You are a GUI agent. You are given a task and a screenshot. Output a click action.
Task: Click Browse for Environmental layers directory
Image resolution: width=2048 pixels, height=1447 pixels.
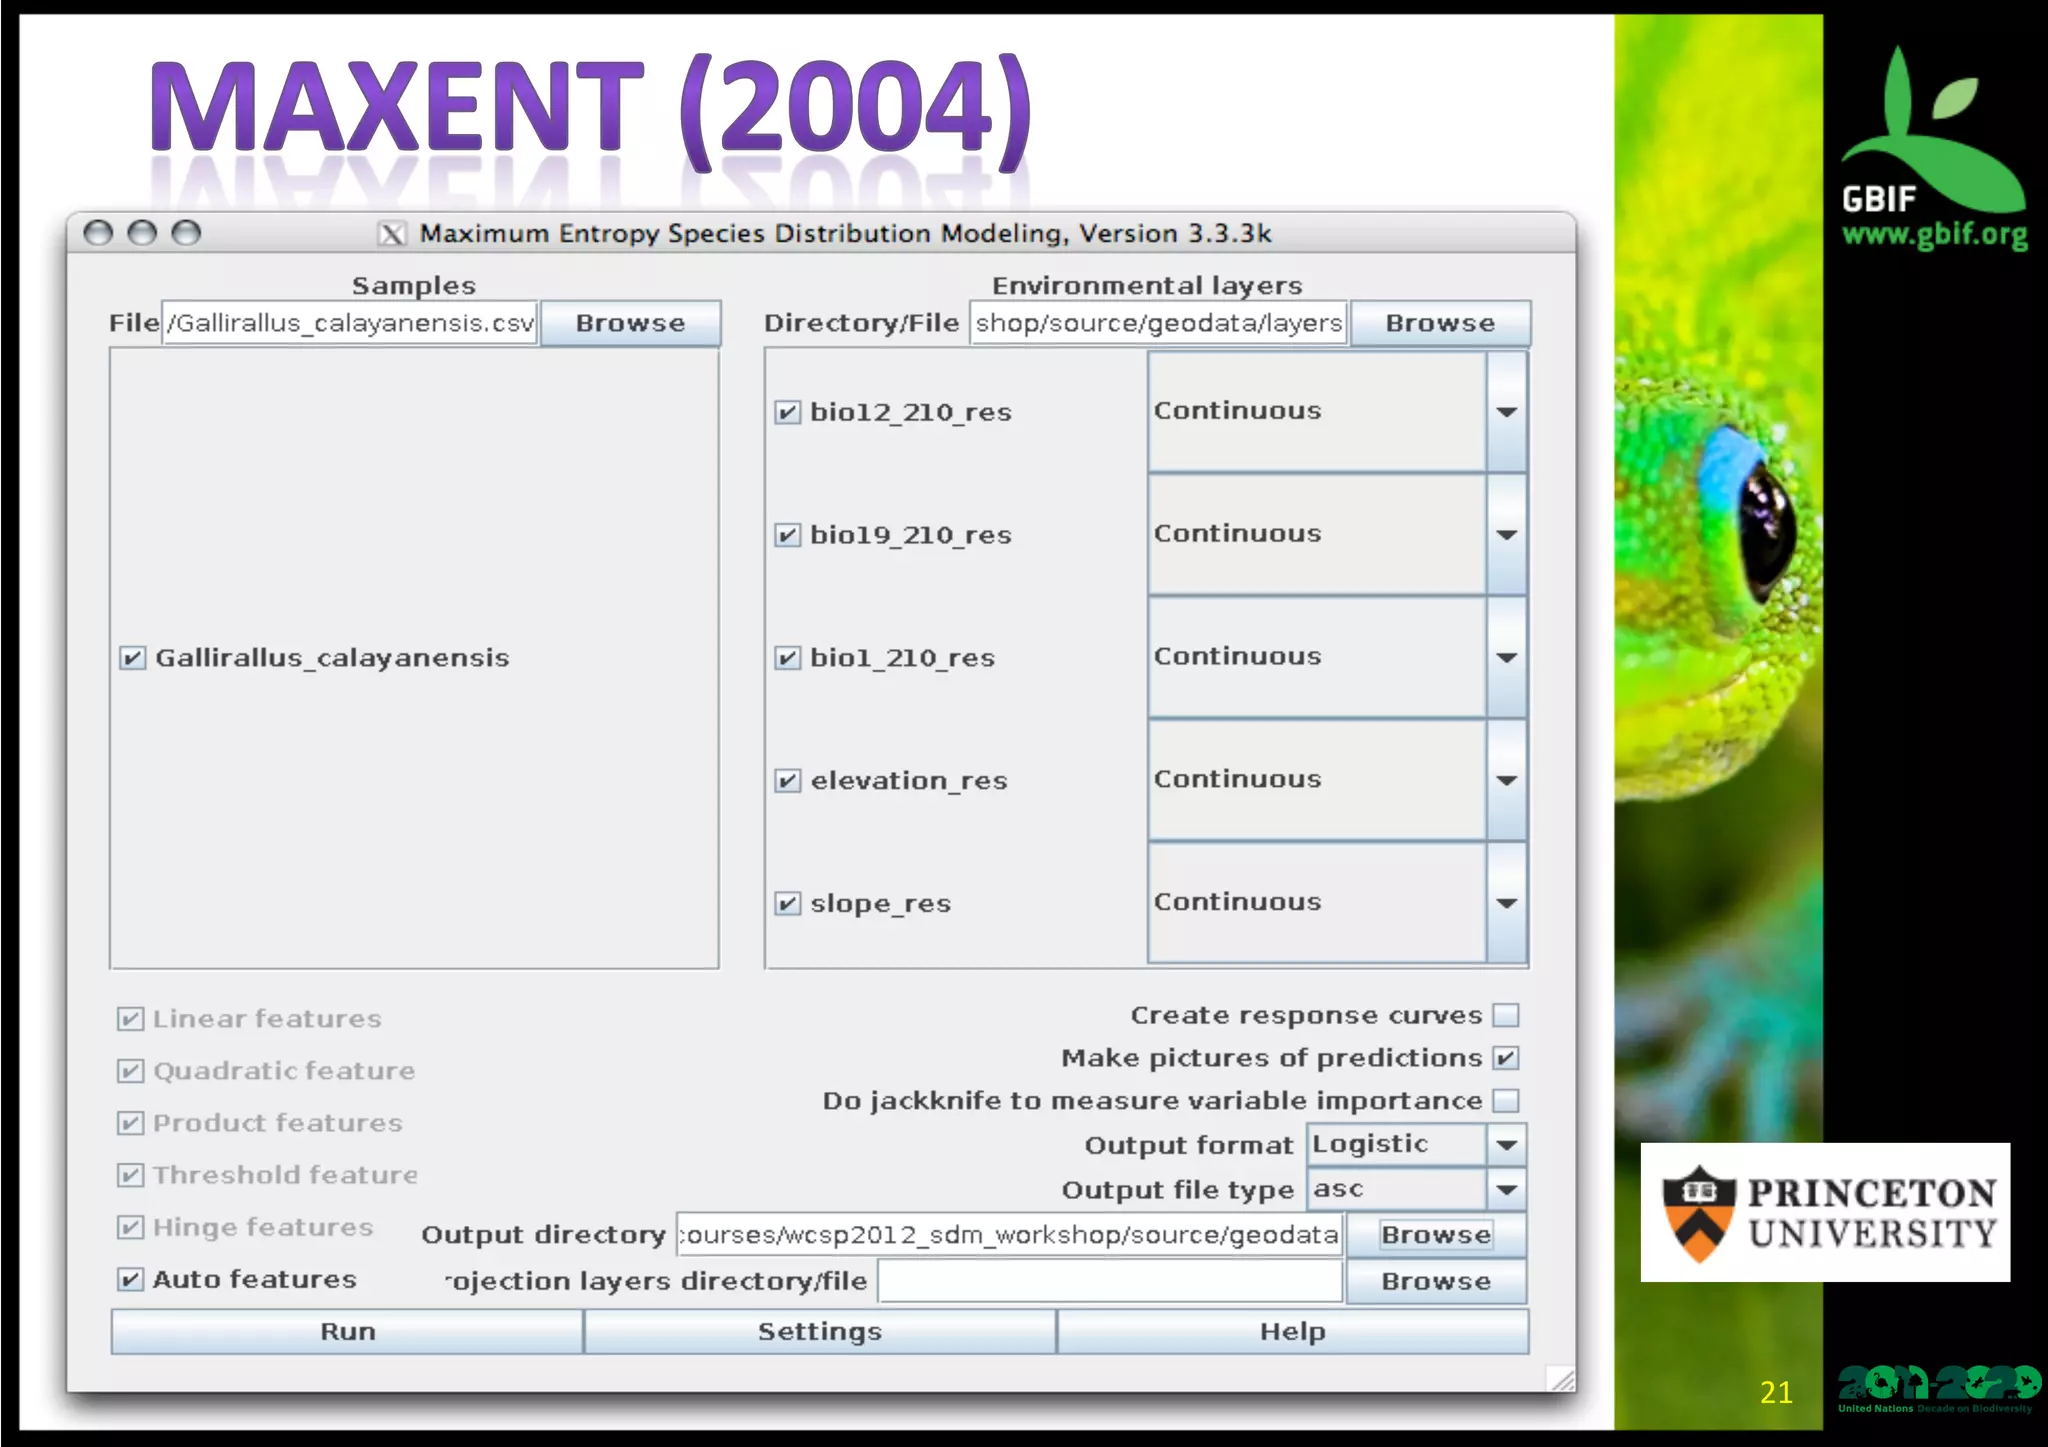pos(1440,323)
